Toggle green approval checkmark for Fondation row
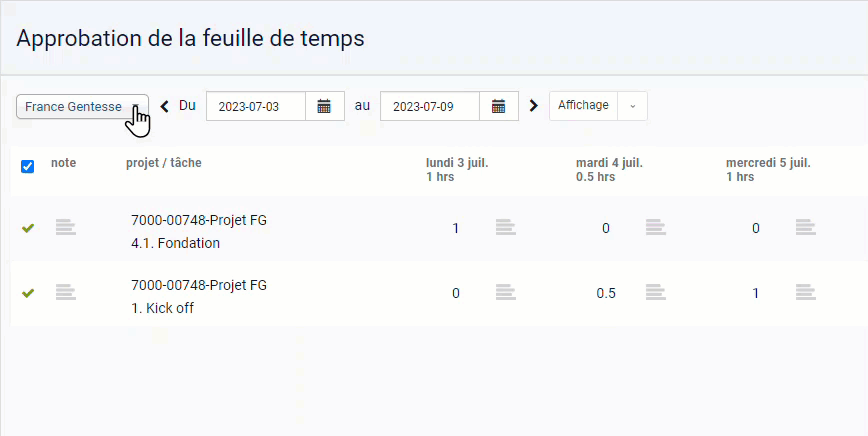This screenshot has width=868, height=436. tap(28, 228)
